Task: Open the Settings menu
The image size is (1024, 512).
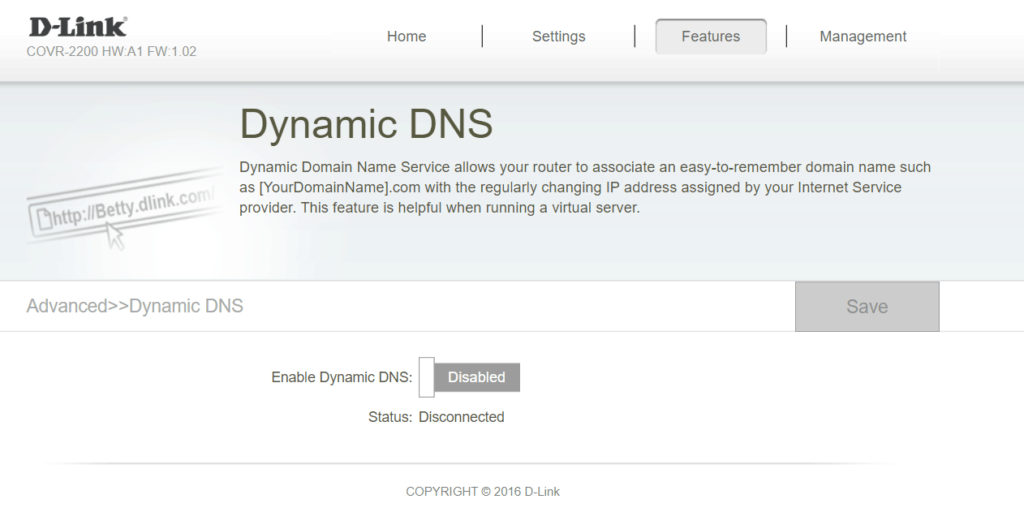Action: click(558, 36)
